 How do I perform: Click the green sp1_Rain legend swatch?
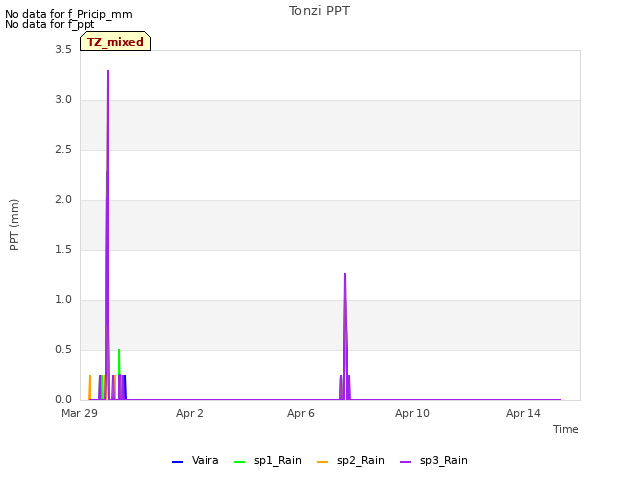click(240, 462)
